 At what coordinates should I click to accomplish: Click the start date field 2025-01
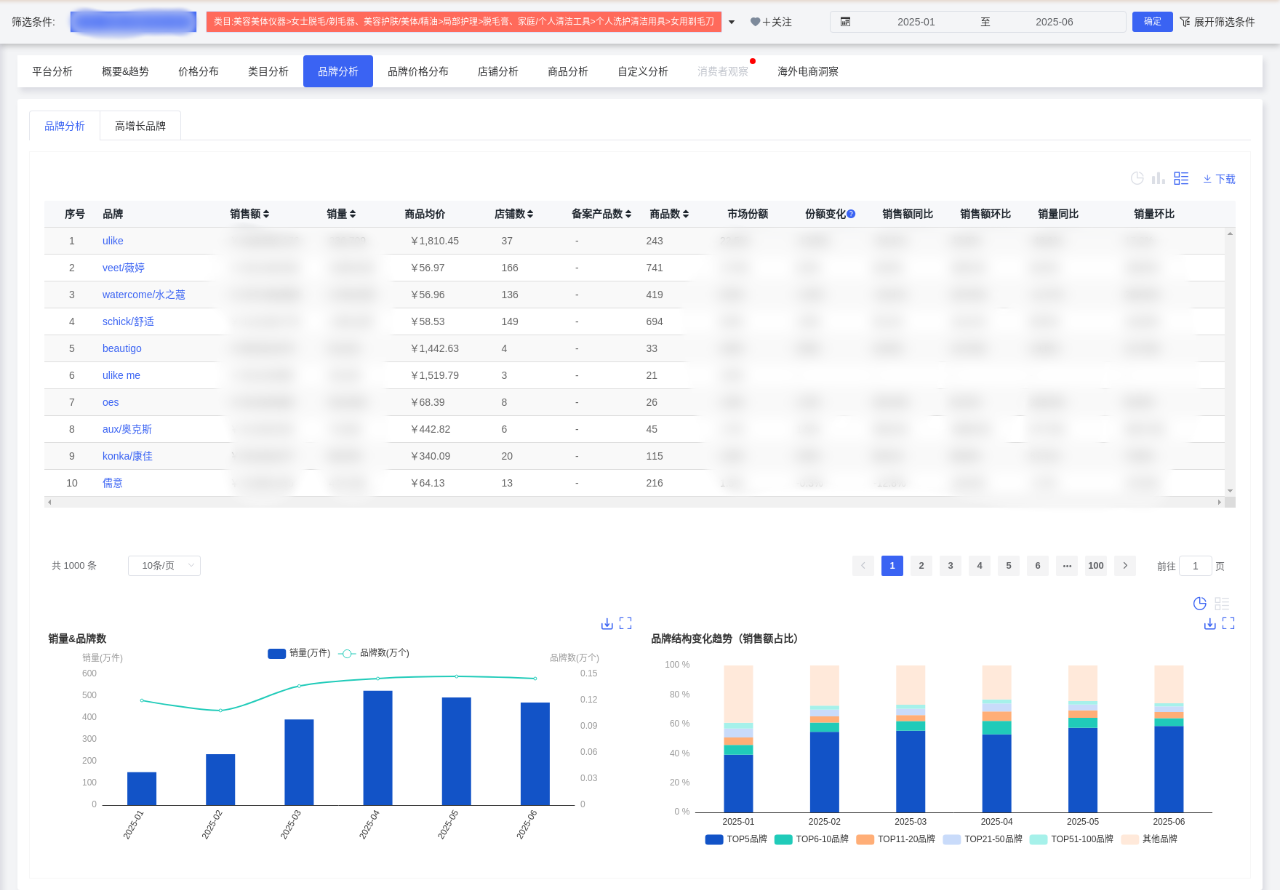tap(916, 22)
